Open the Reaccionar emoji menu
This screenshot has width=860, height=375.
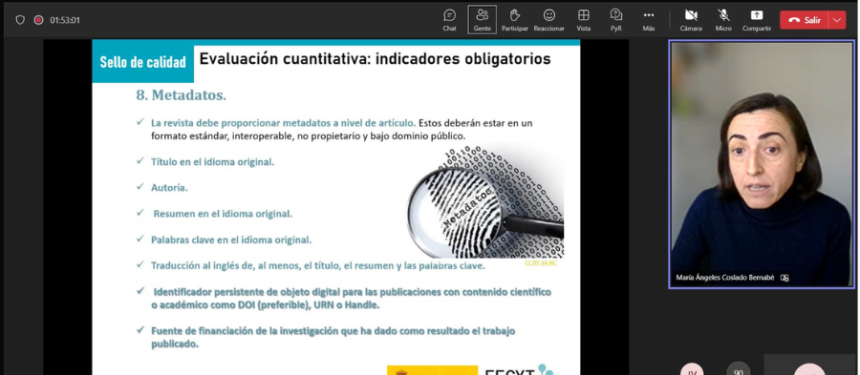pos(549,20)
